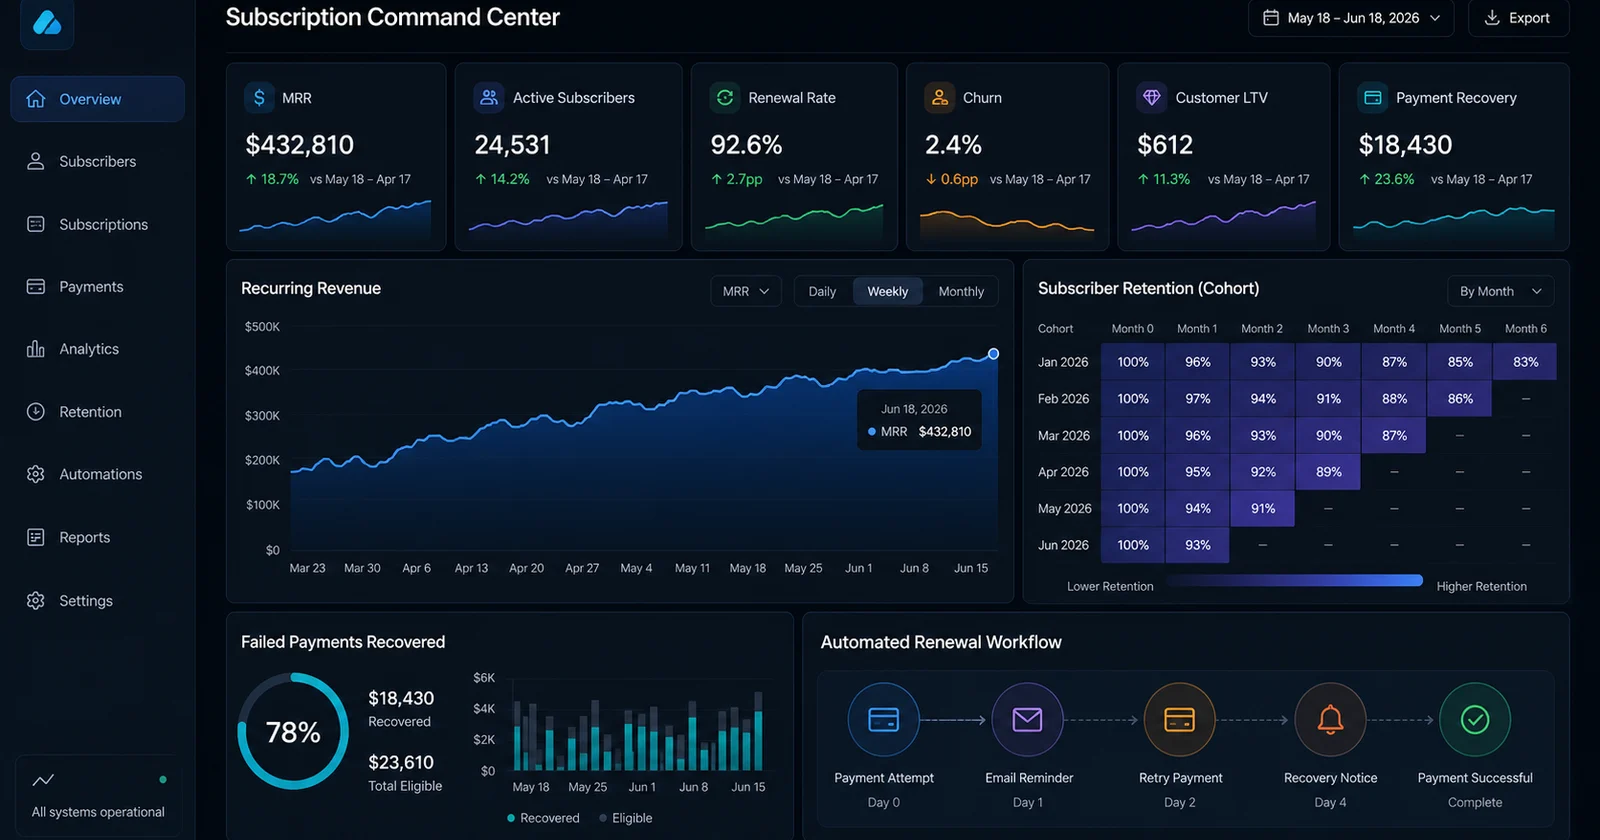
Task: Click the Email Reminder envelope icon
Action: pos(1027,719)
